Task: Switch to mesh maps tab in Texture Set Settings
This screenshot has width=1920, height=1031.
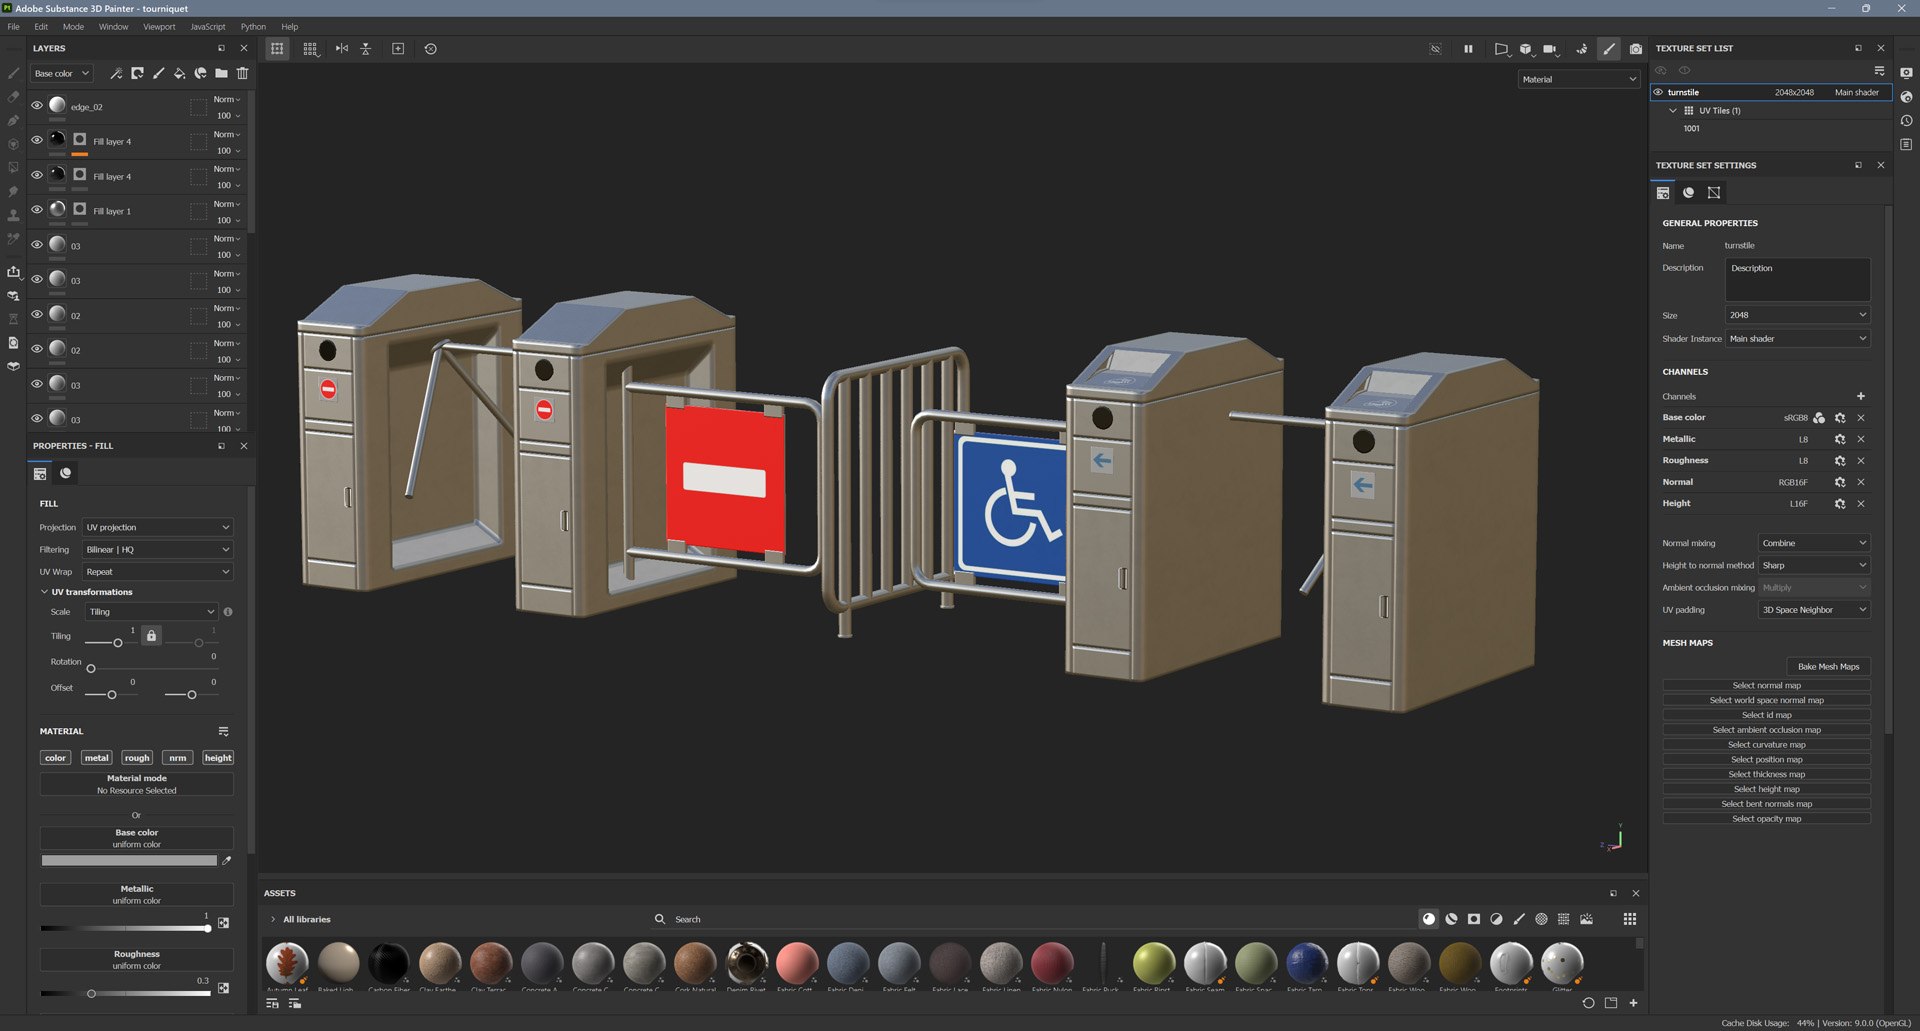Action: (1714, 192)
